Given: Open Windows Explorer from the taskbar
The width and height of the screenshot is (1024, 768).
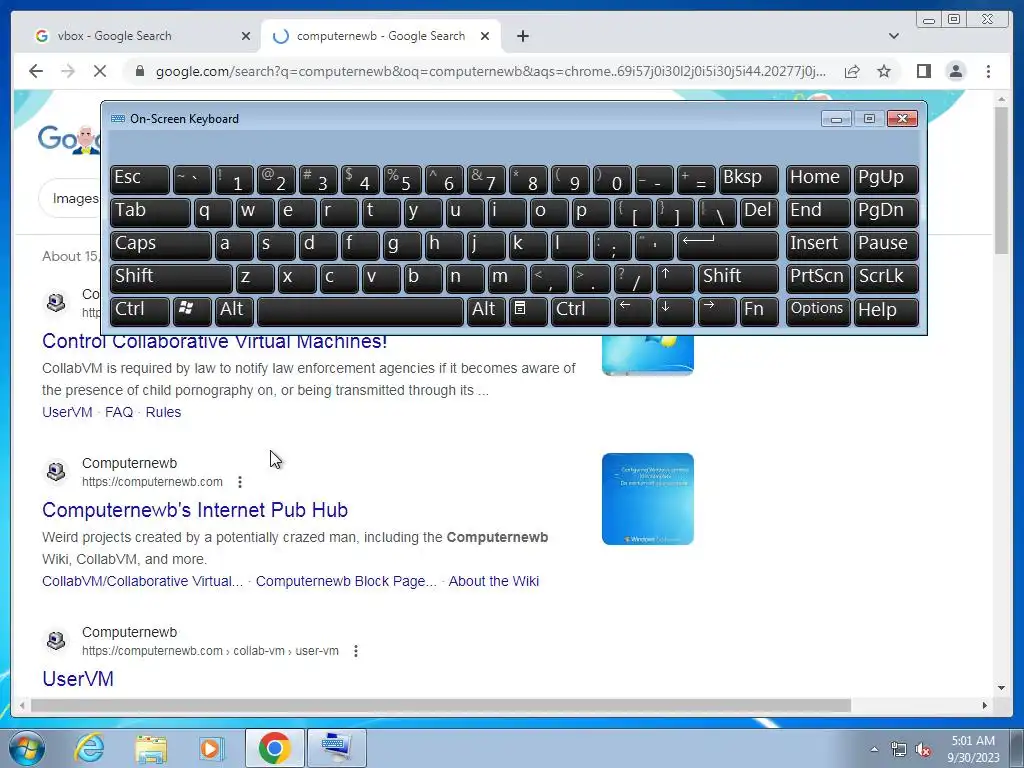Looking at the screenshot, I should click(151, 748).
